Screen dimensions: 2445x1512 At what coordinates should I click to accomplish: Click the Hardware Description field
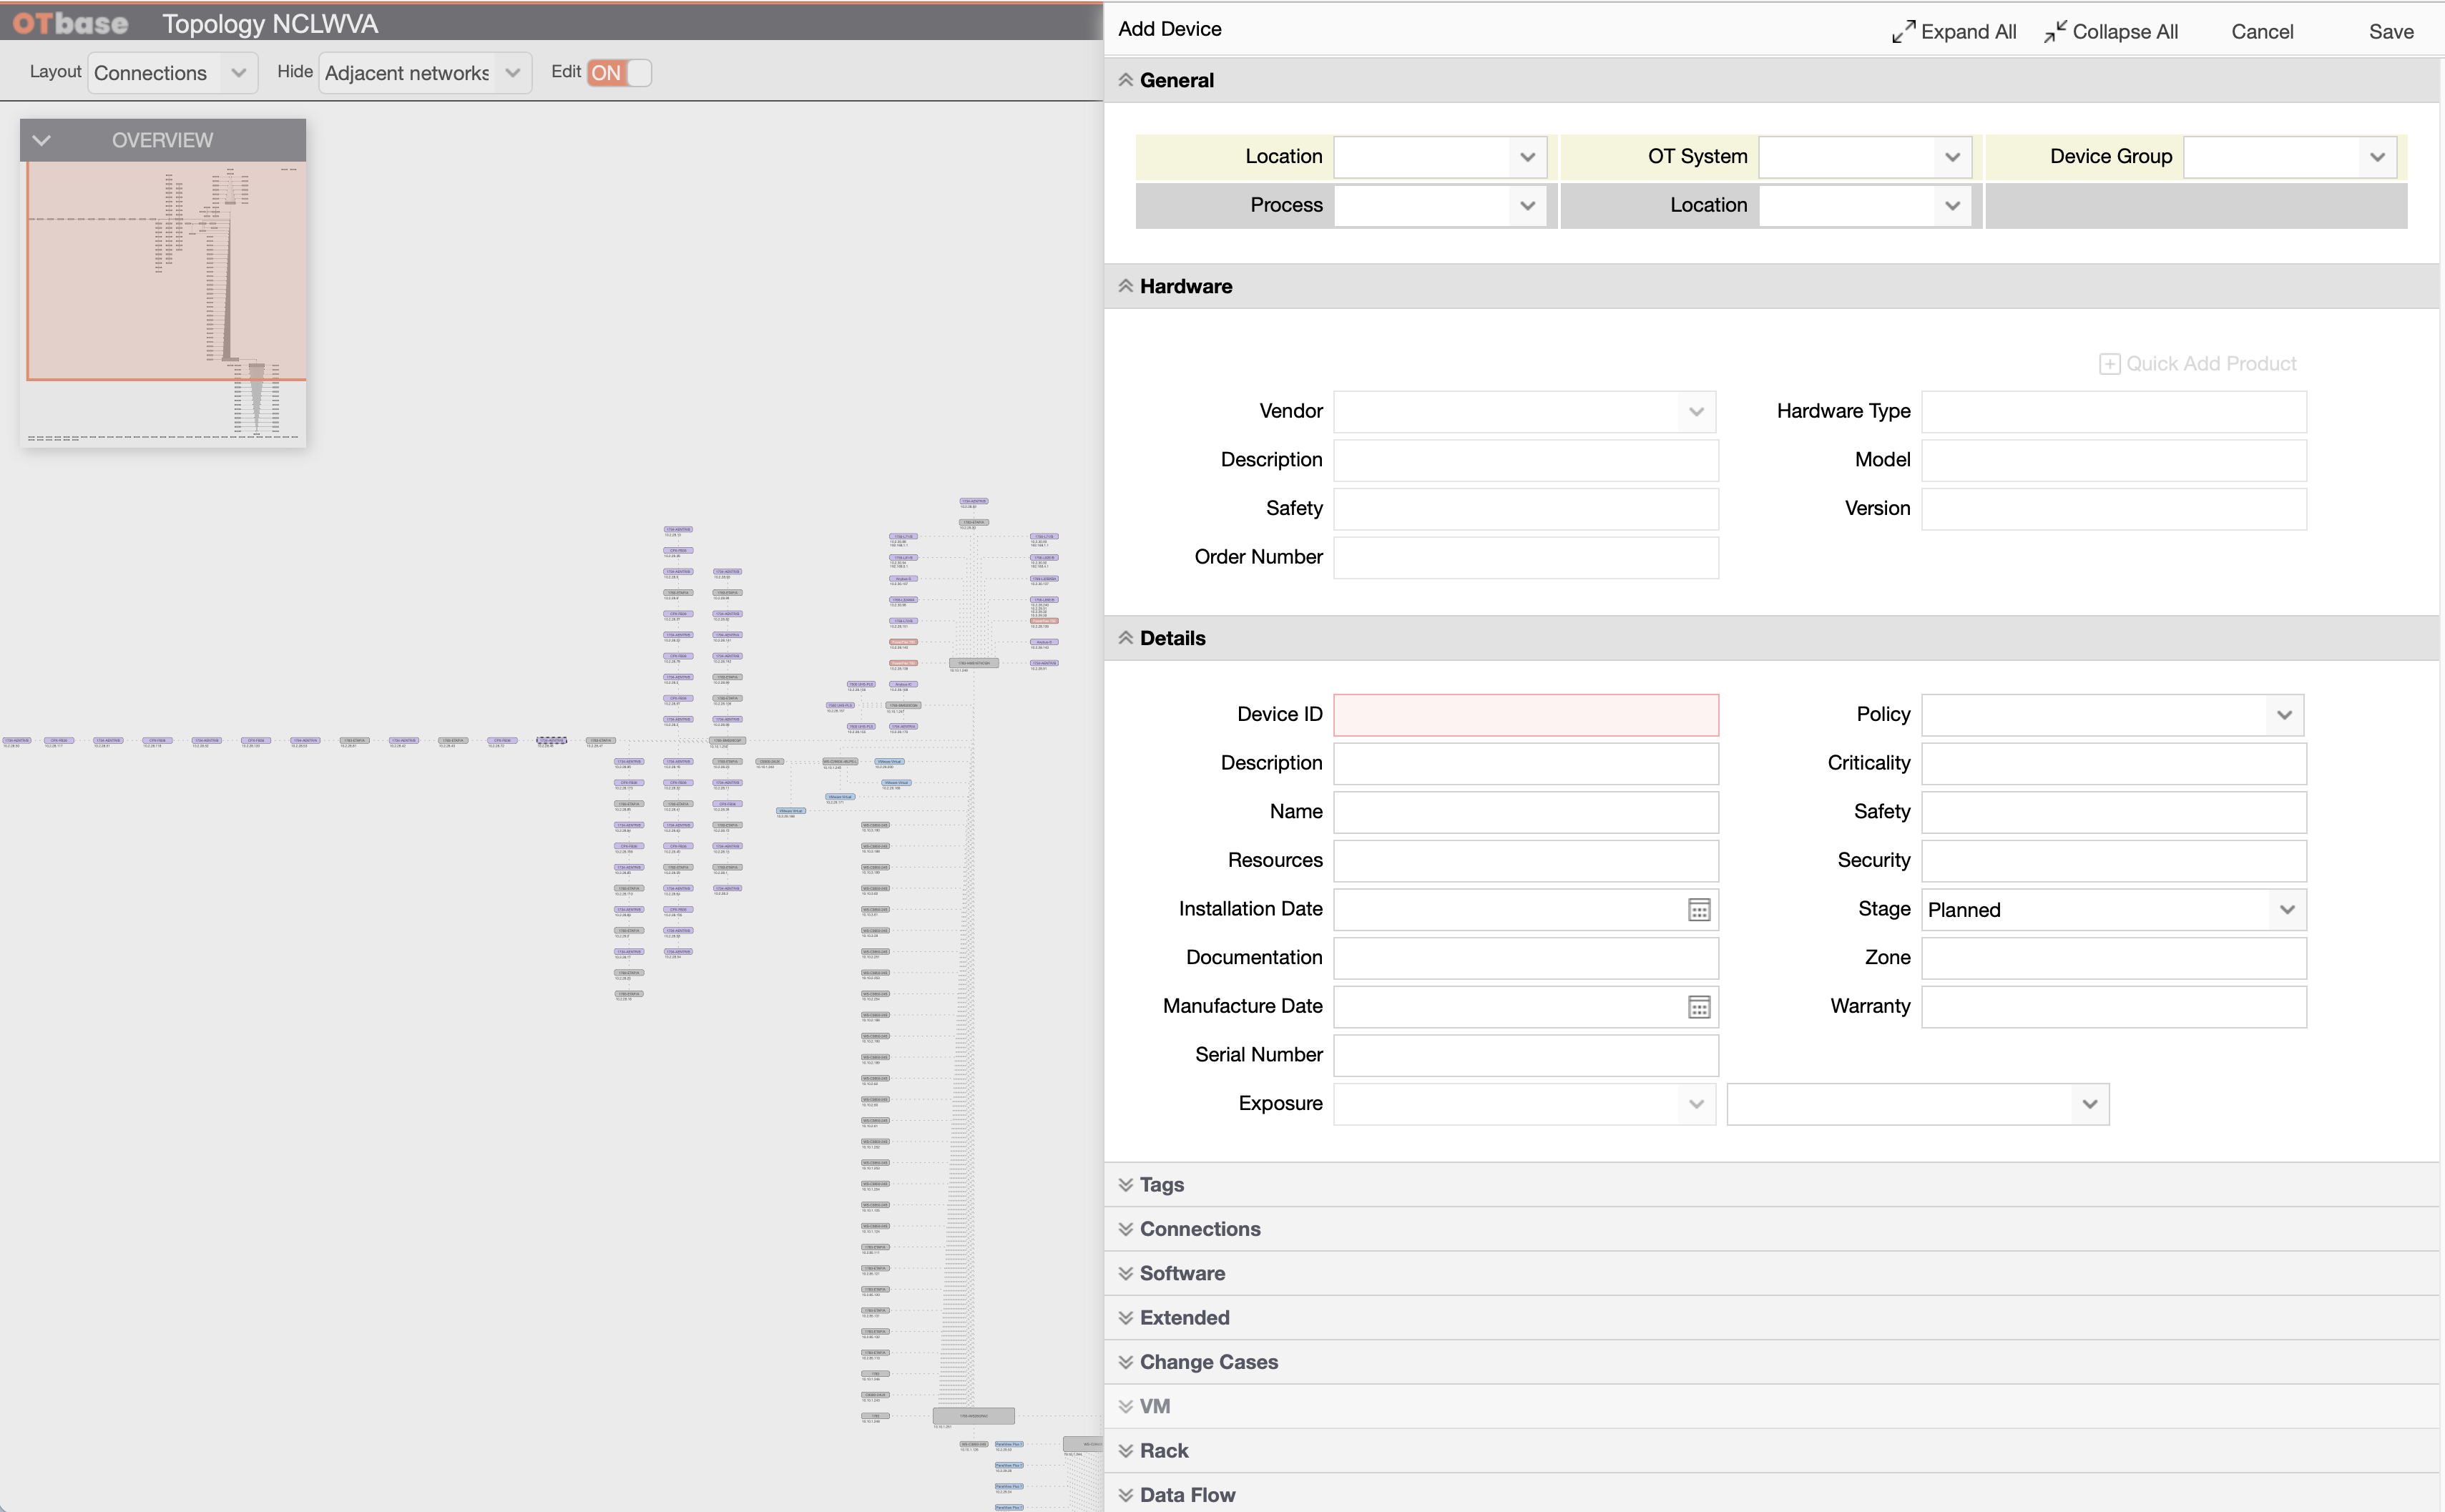1526,460
